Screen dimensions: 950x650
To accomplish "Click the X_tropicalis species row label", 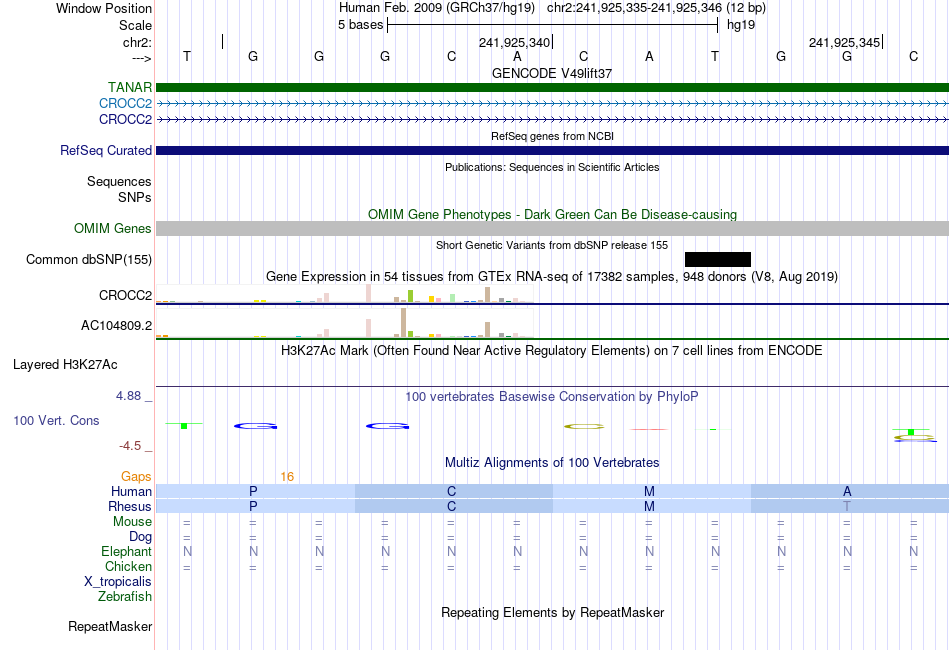I will click(x=118, y=582).
